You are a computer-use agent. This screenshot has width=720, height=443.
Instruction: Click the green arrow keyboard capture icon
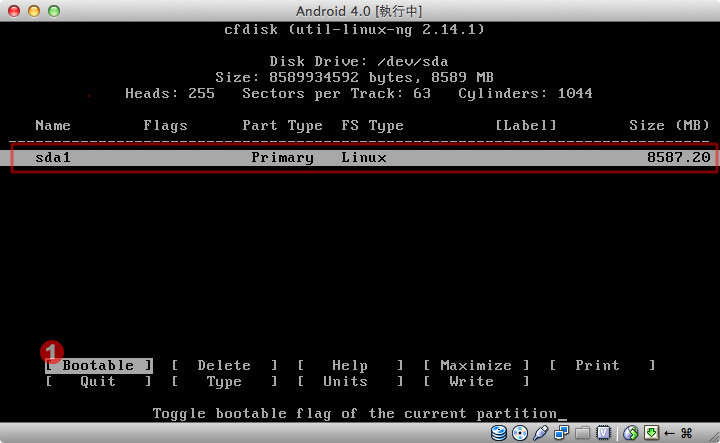pyautogui.click(x=651, y=433)
